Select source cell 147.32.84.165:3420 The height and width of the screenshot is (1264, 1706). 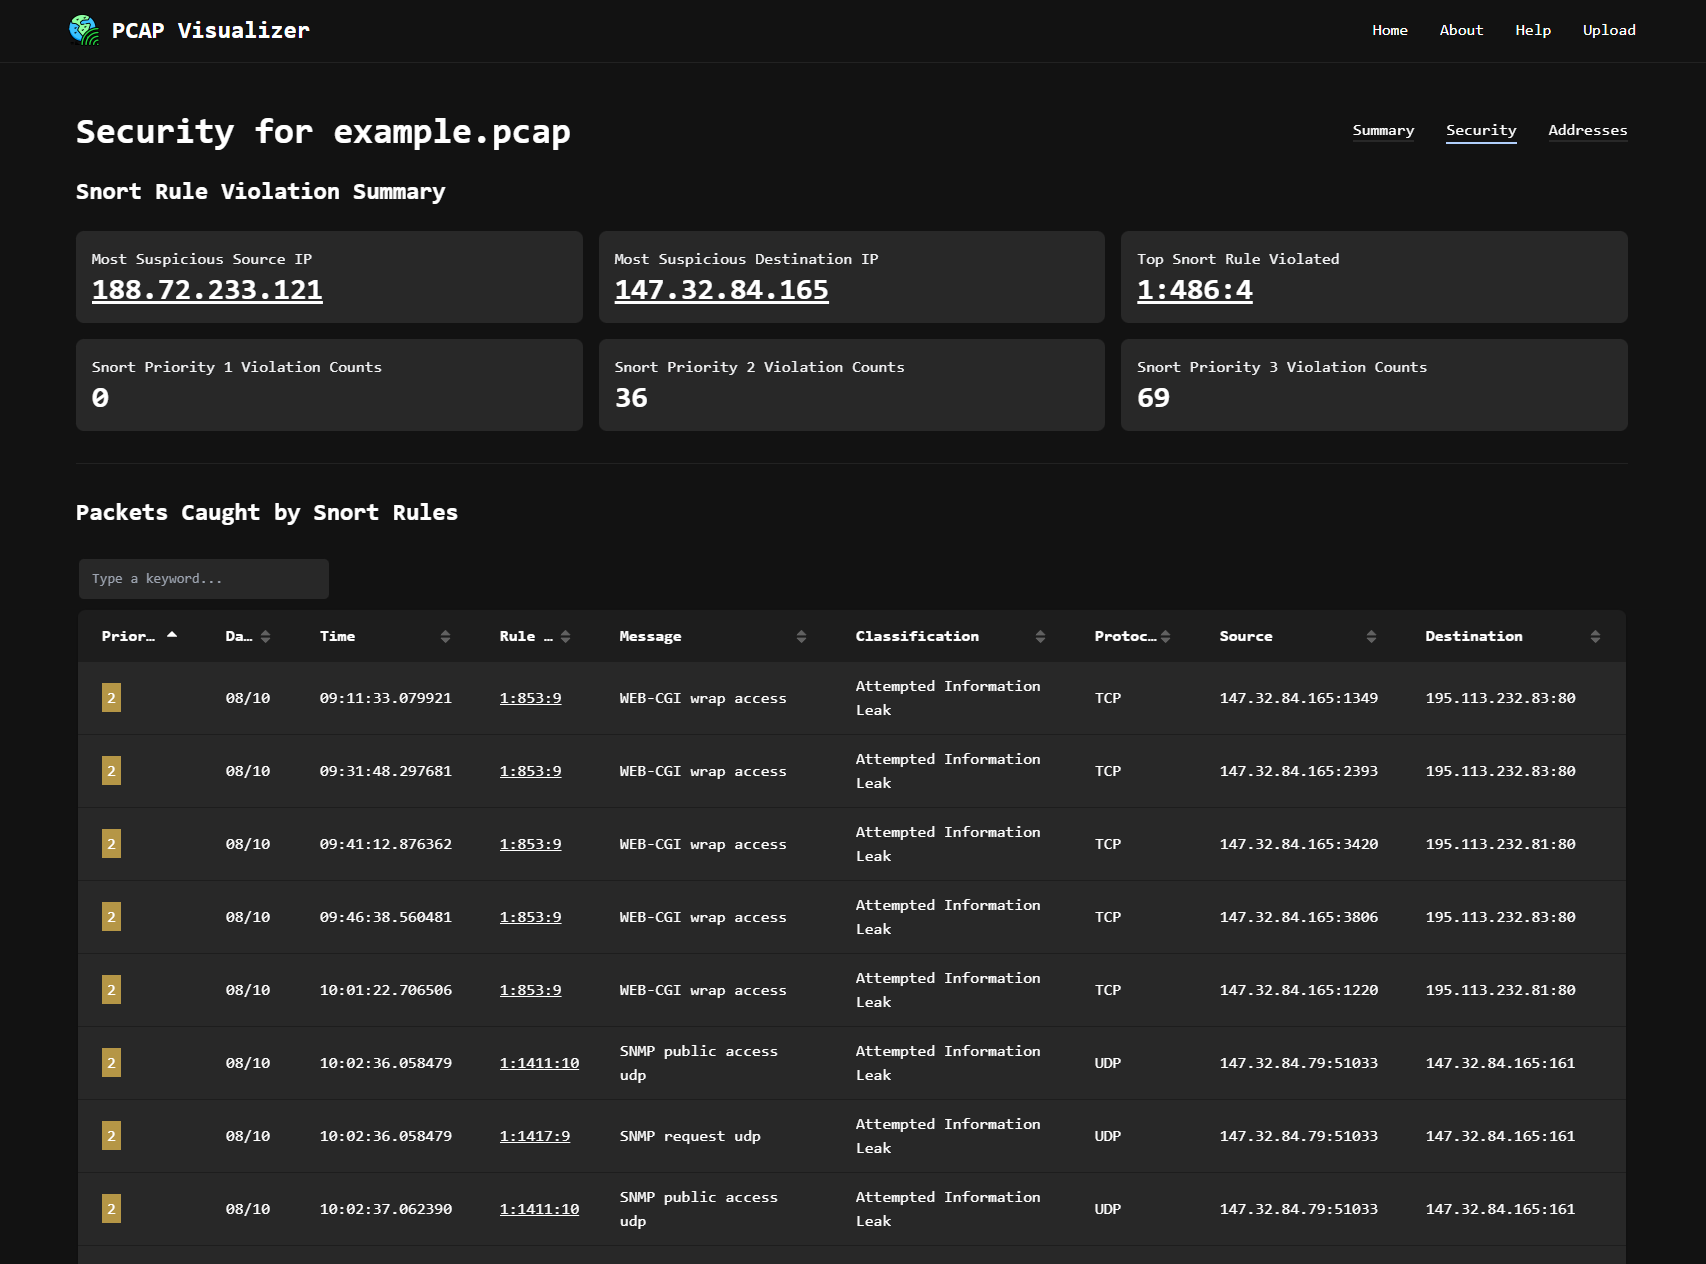point(1298,844)
